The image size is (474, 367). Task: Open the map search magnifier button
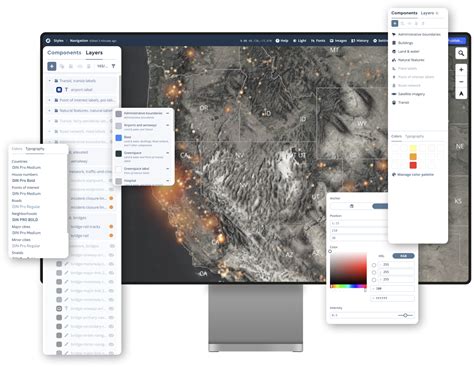(461, 53)
